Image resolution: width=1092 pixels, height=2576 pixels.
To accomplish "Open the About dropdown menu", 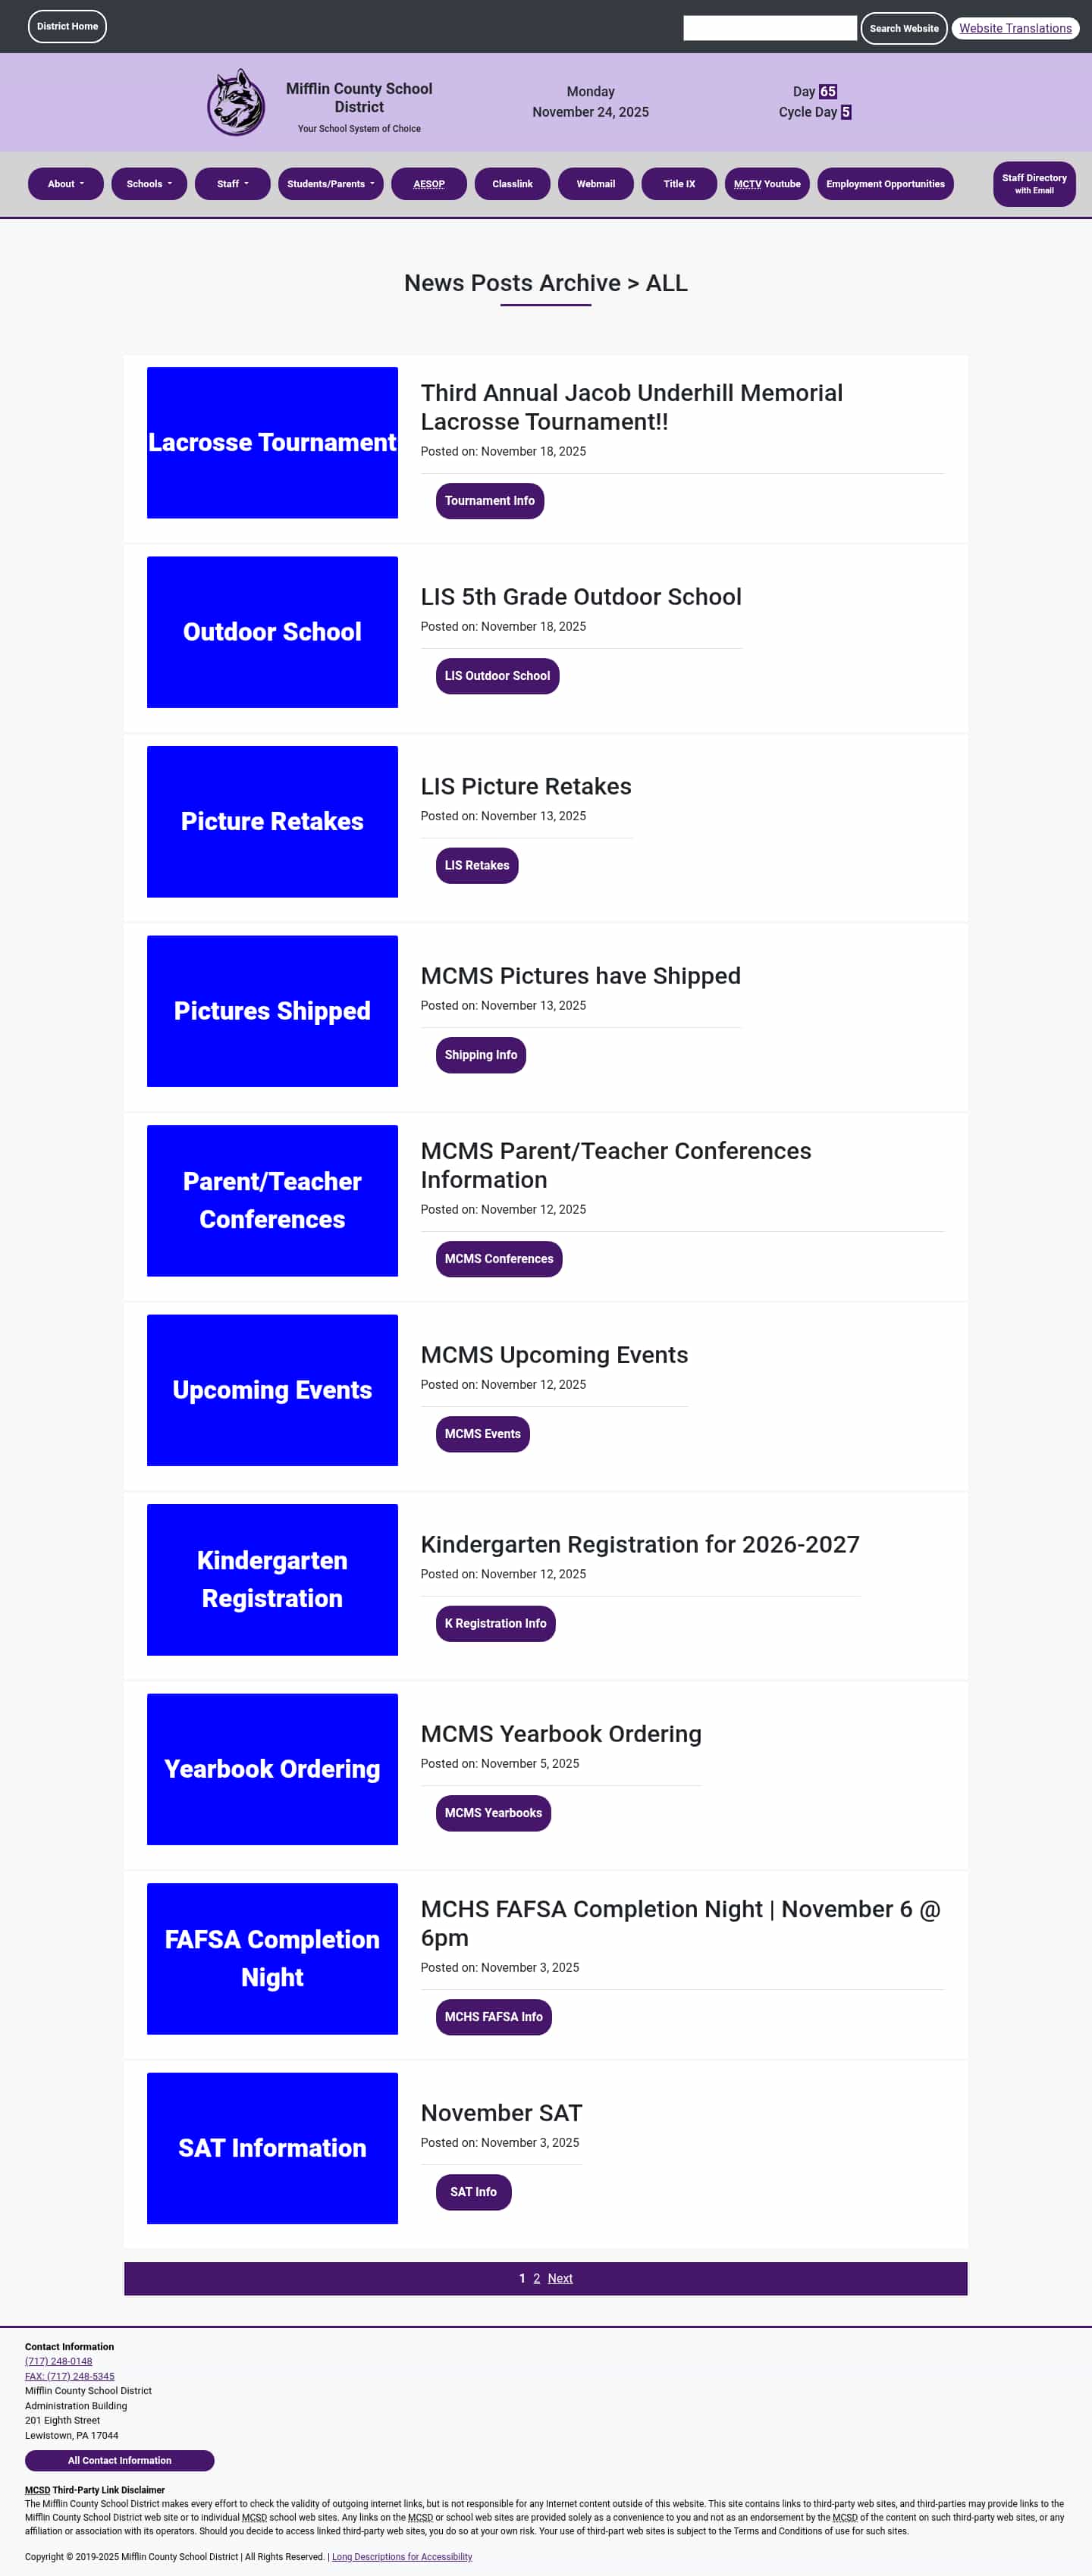I will (x=66, y=184).
